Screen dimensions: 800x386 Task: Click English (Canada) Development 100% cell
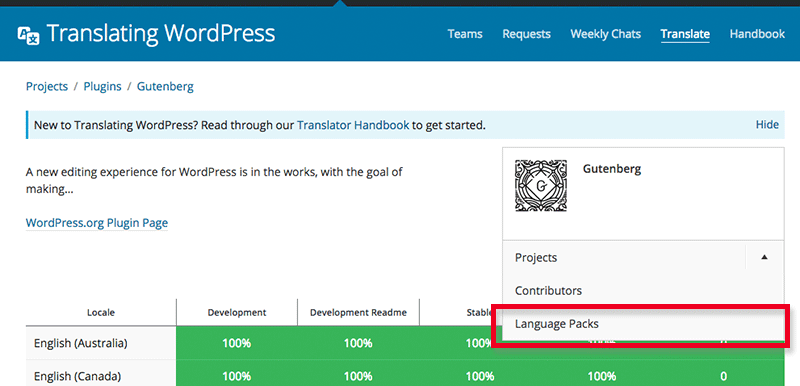point(237,376)
